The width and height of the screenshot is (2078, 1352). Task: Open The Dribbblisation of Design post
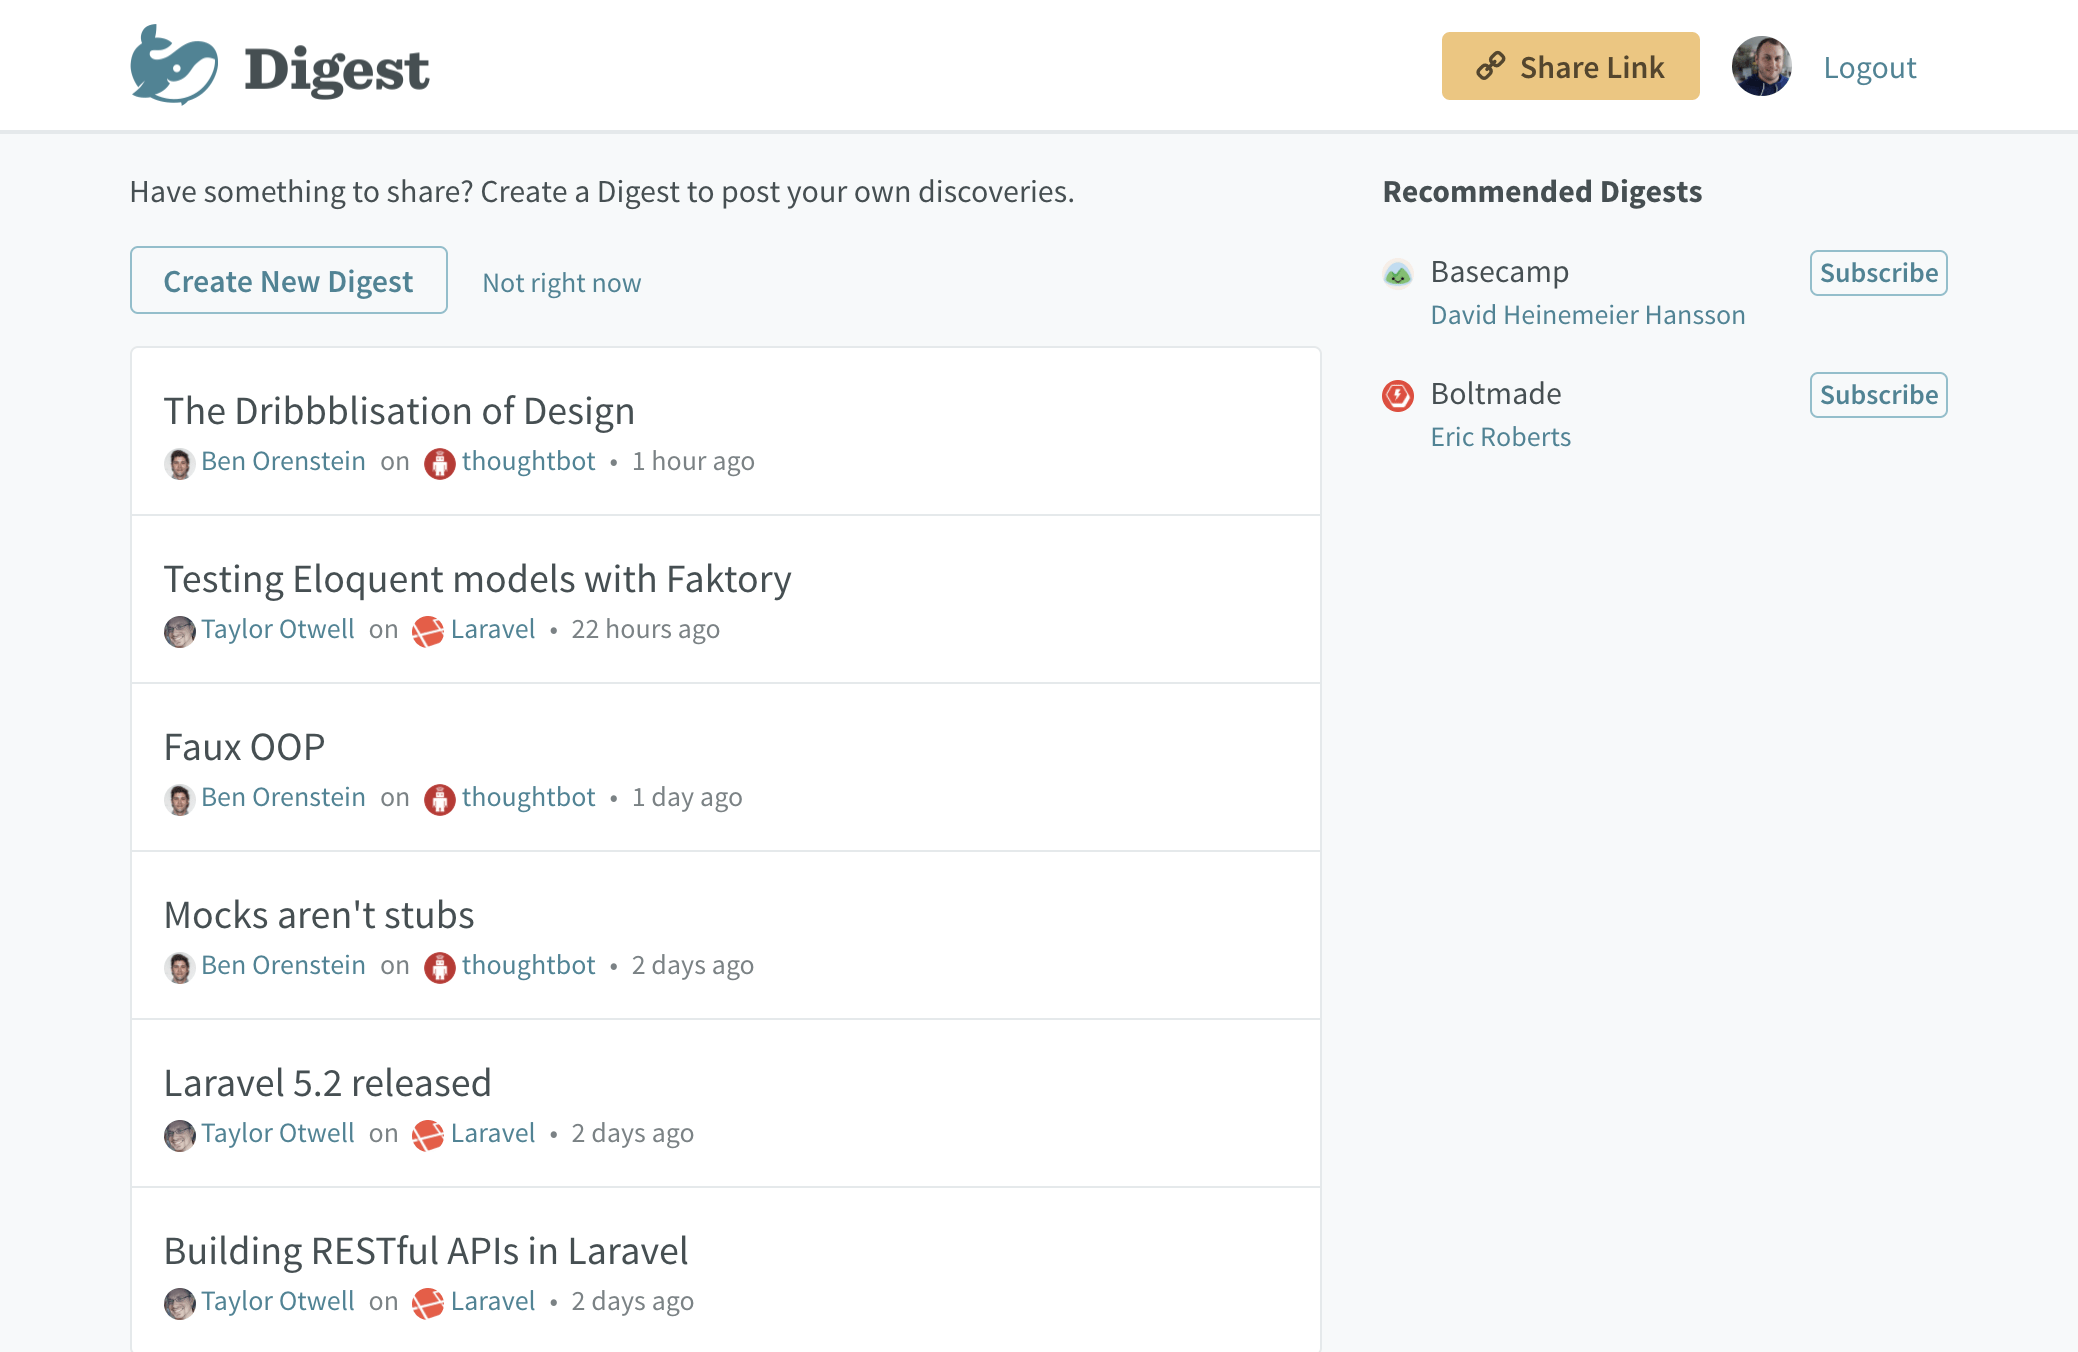point(398,409)
